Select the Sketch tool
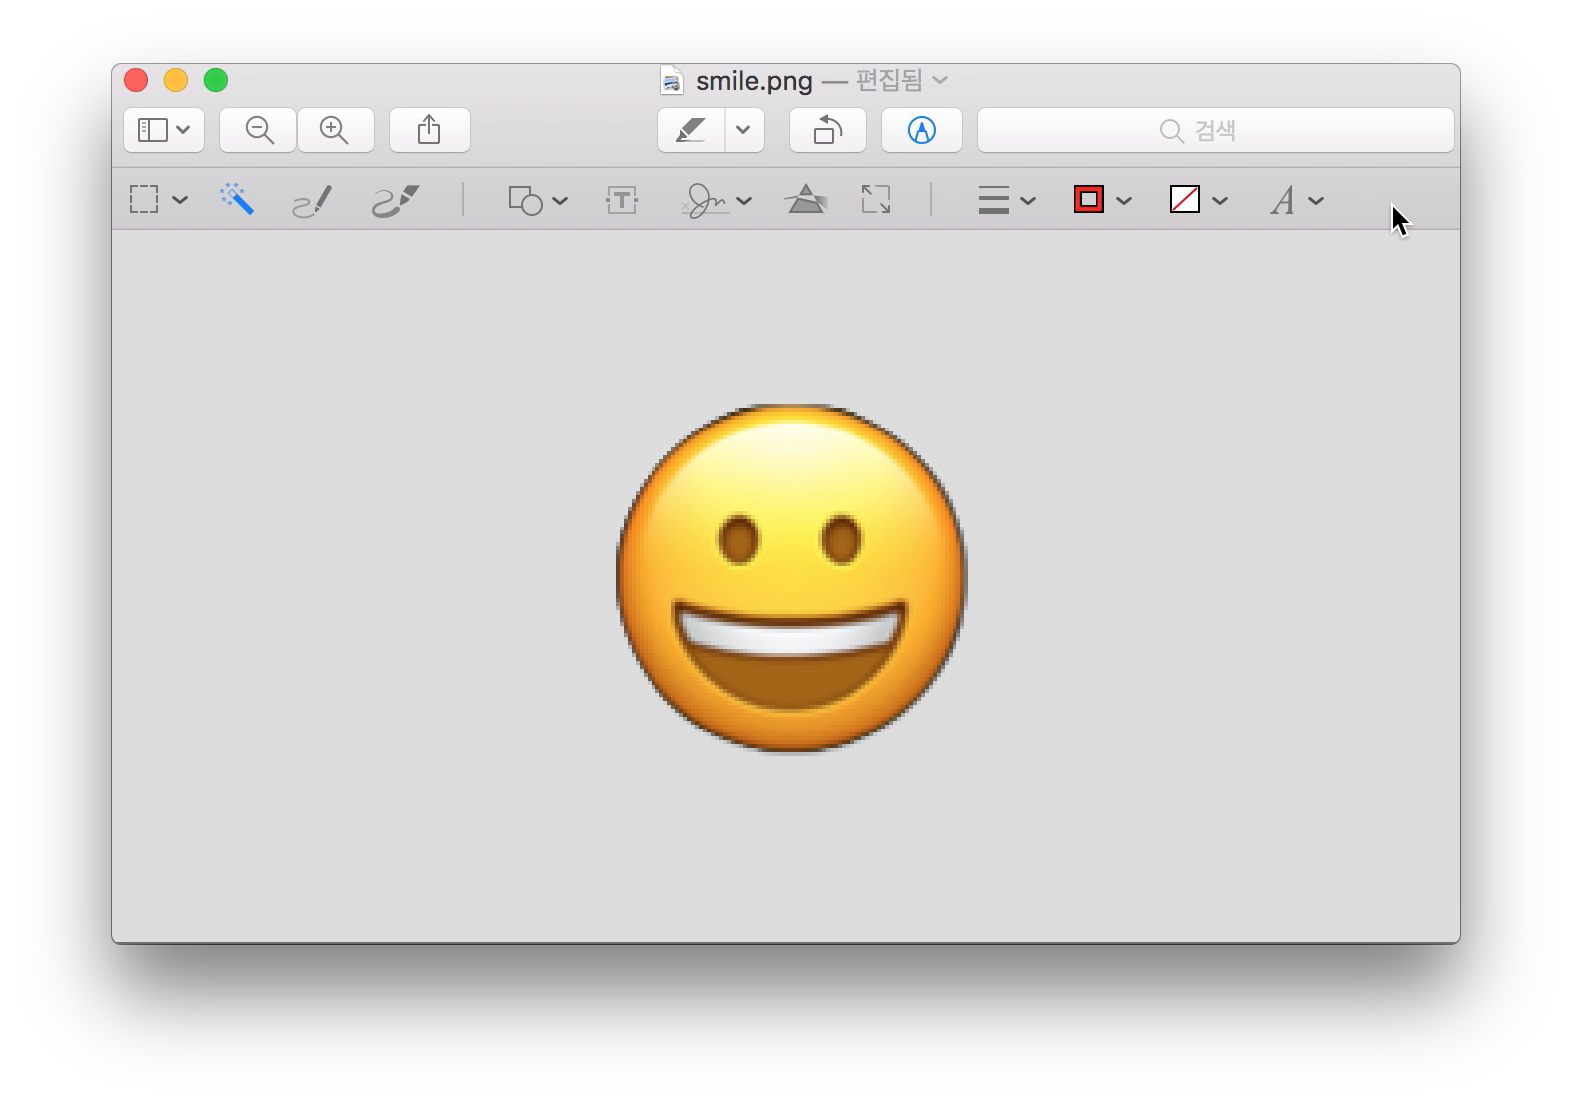This screenshot has width=1572, height=1104. (x=312, y=201)
